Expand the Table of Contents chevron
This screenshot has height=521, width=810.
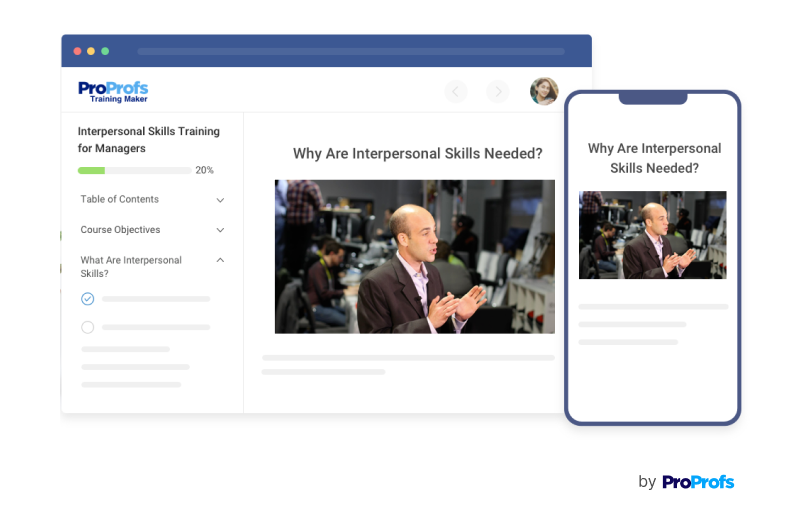tap(220, 200)
